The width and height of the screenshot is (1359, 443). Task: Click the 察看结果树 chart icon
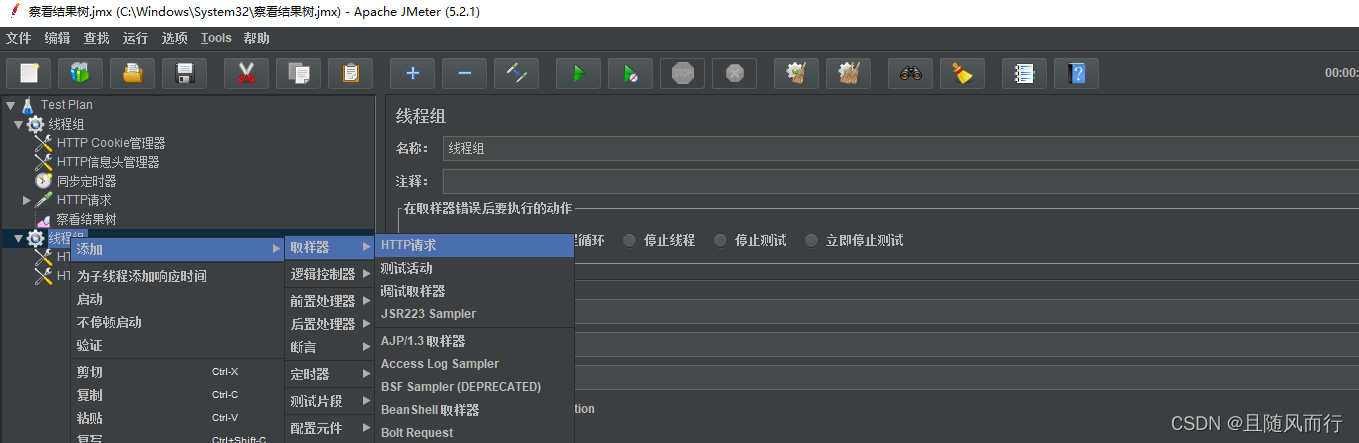click(43, 219)
